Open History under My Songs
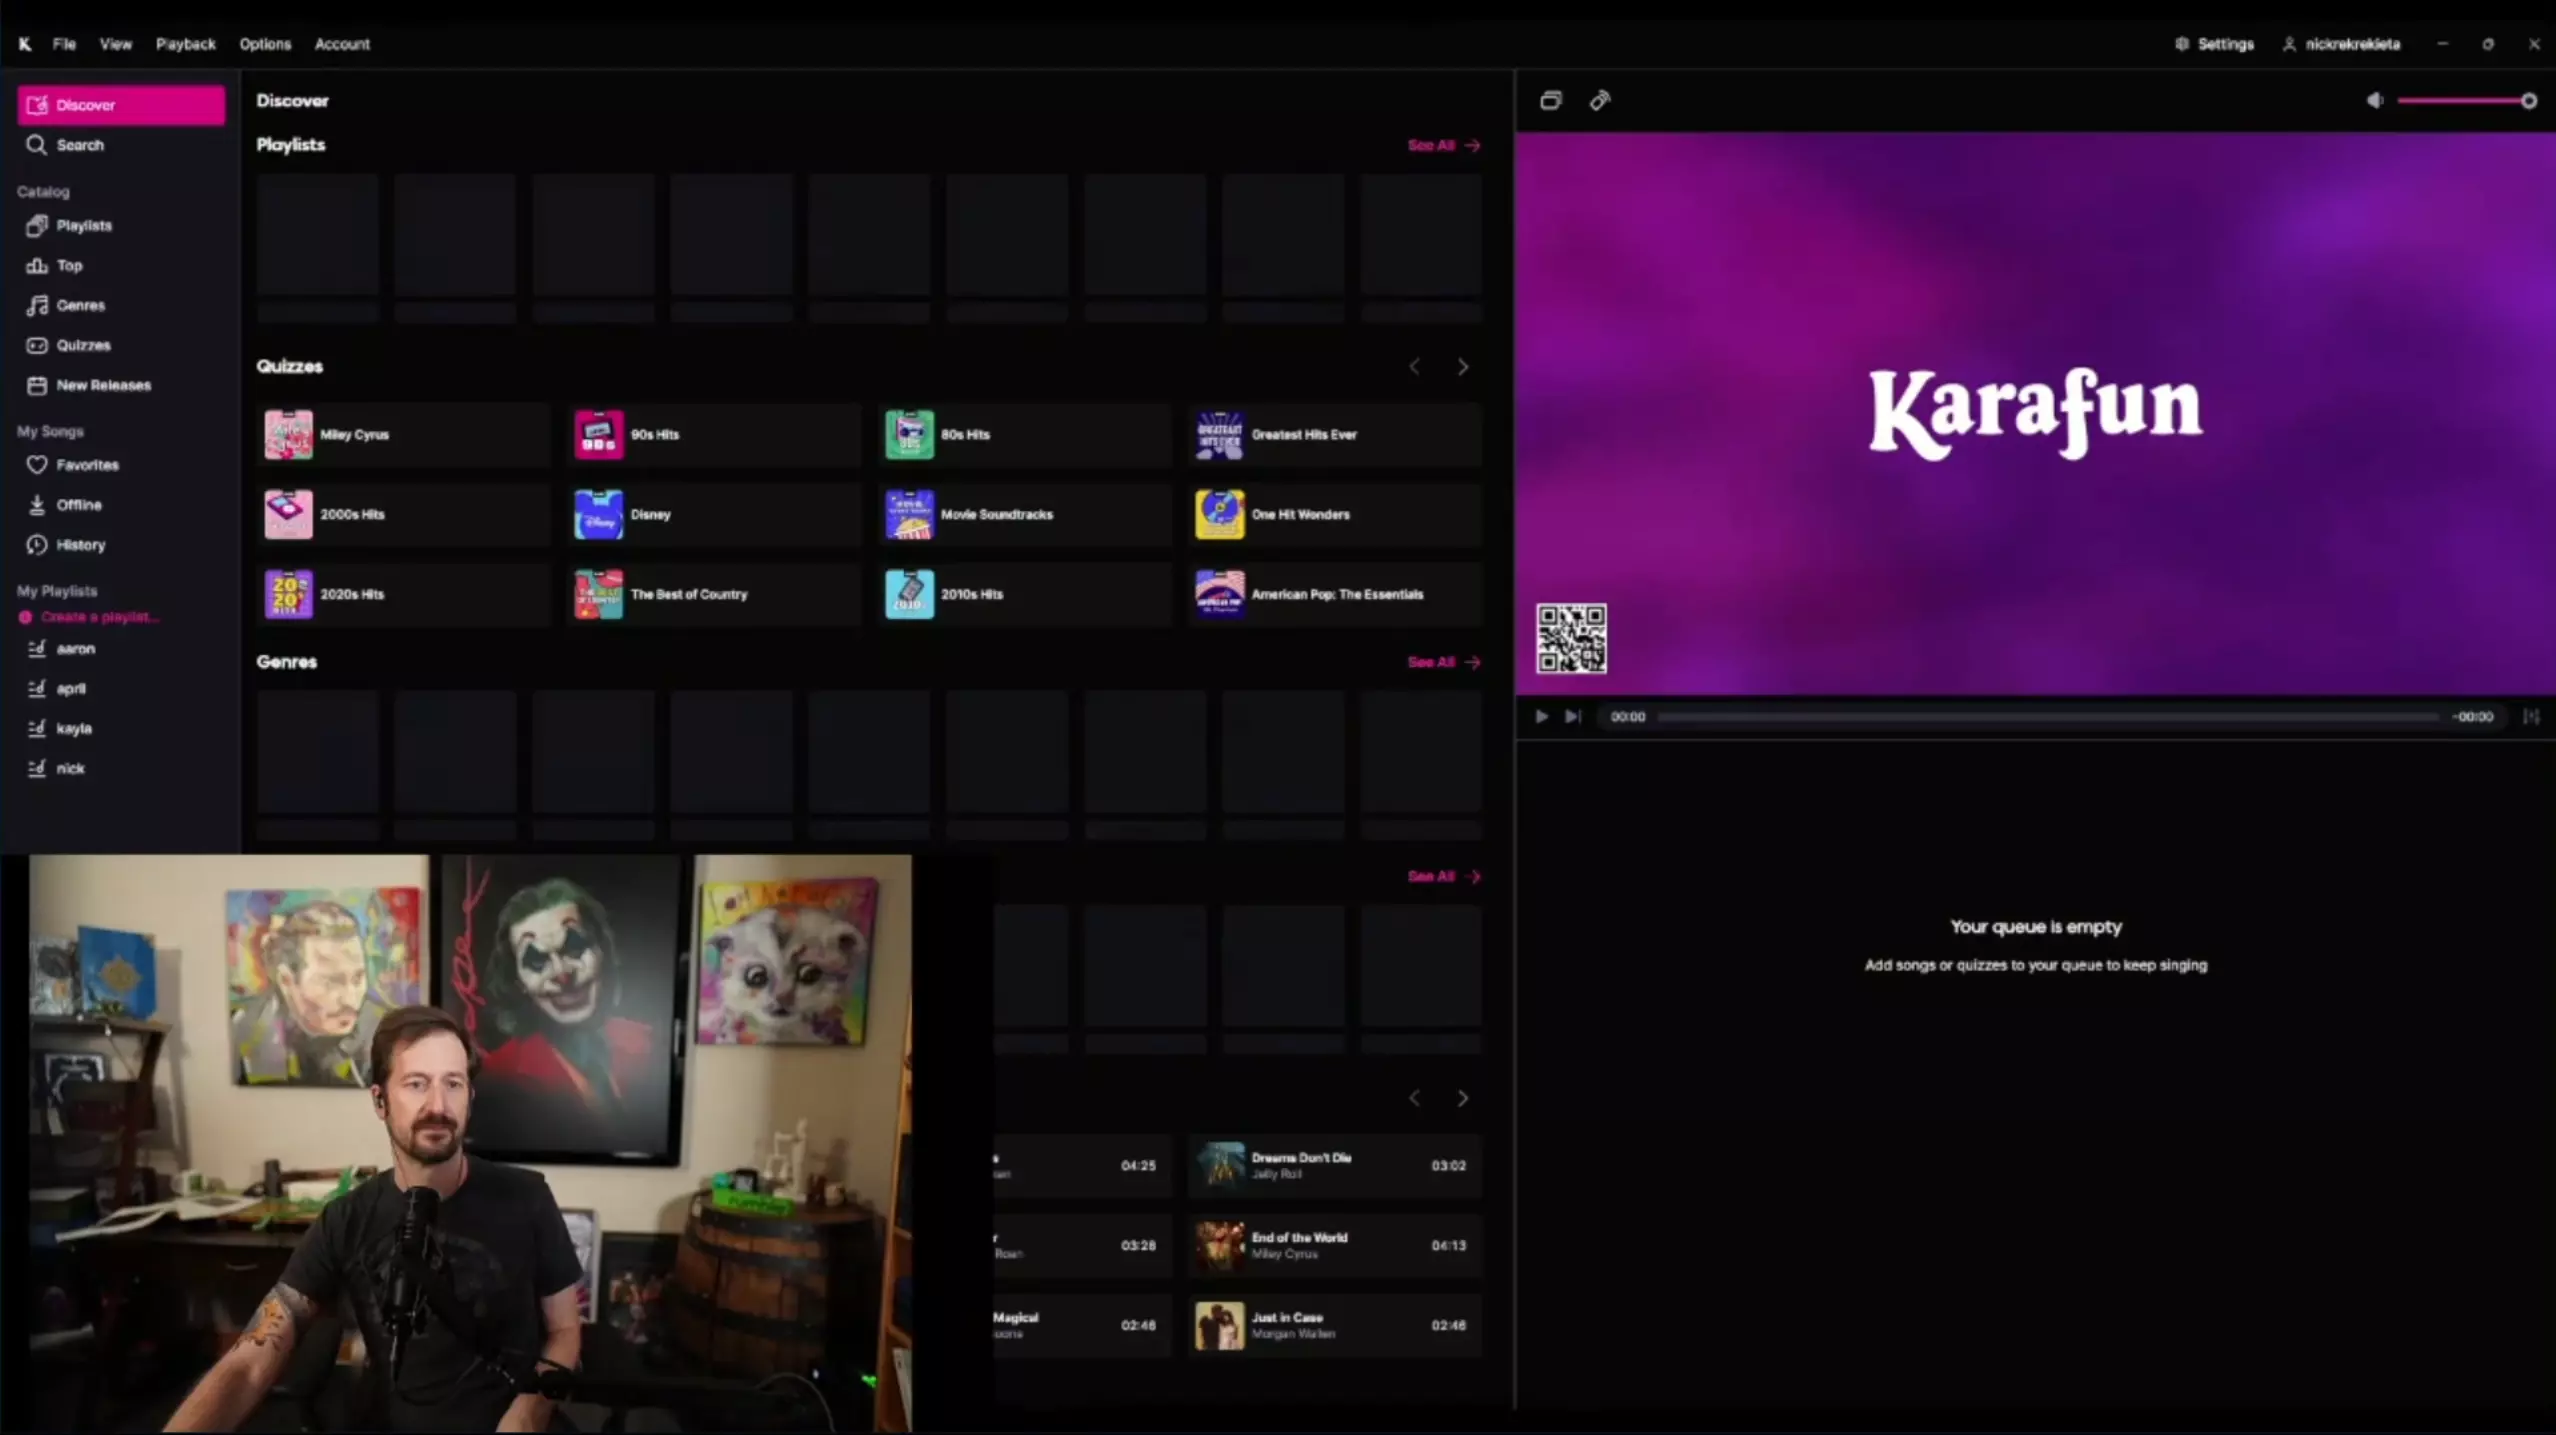This screenshot has height=1435, width=2556. (x=121, y=545)
